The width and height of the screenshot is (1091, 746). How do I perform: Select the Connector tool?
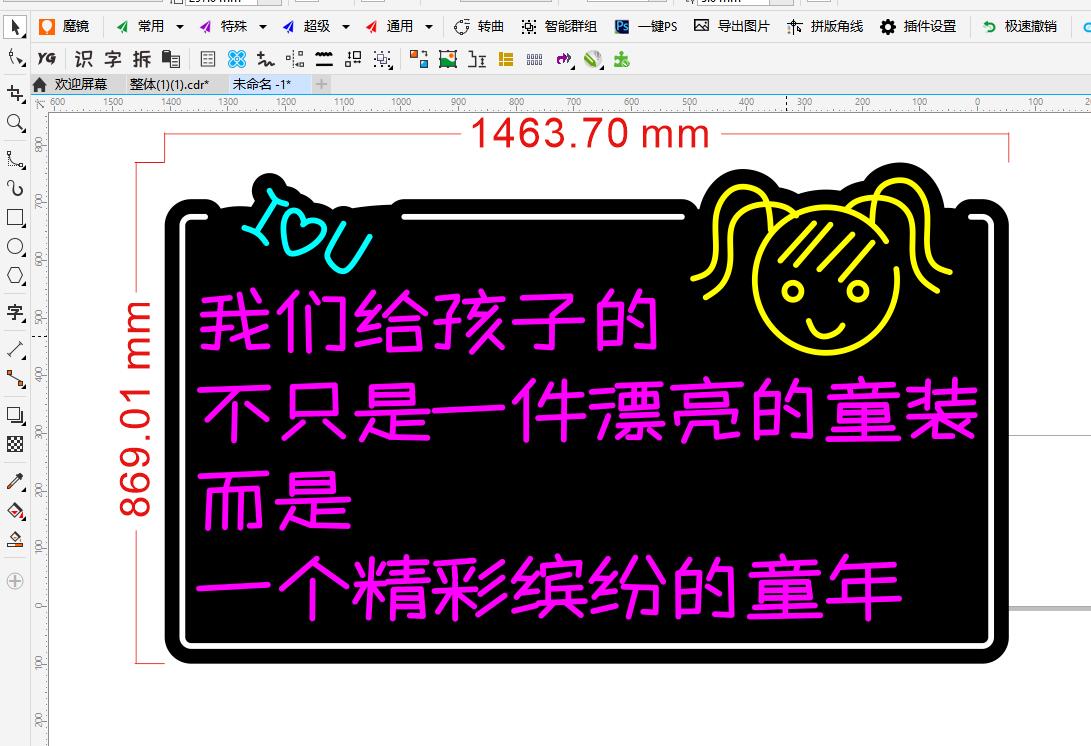[15, 379]
